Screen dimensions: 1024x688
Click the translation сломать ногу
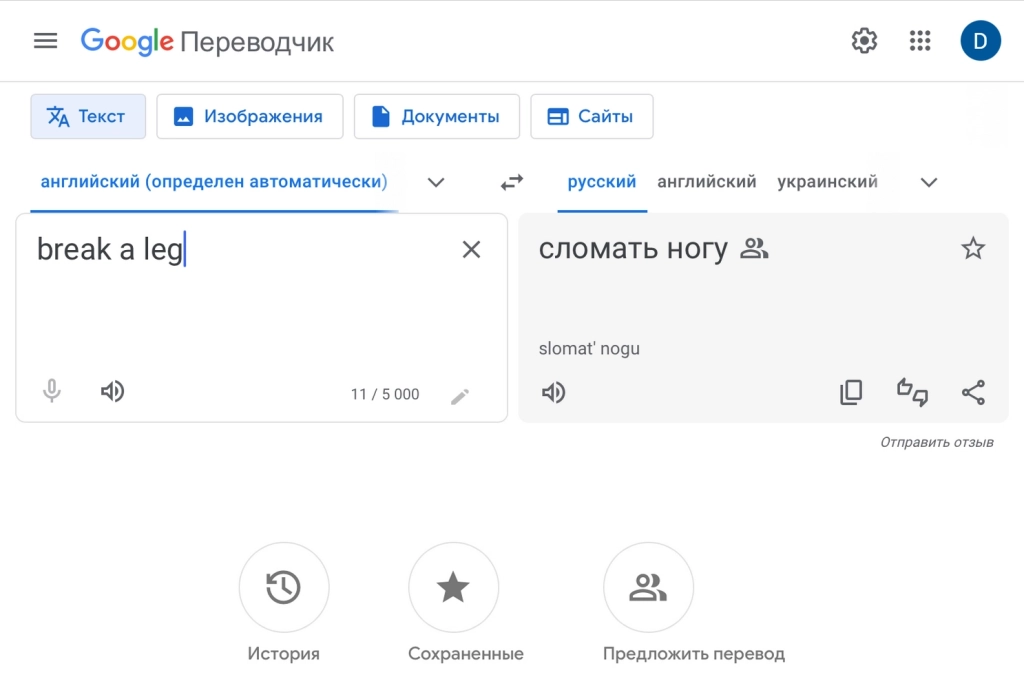[633, 249]
